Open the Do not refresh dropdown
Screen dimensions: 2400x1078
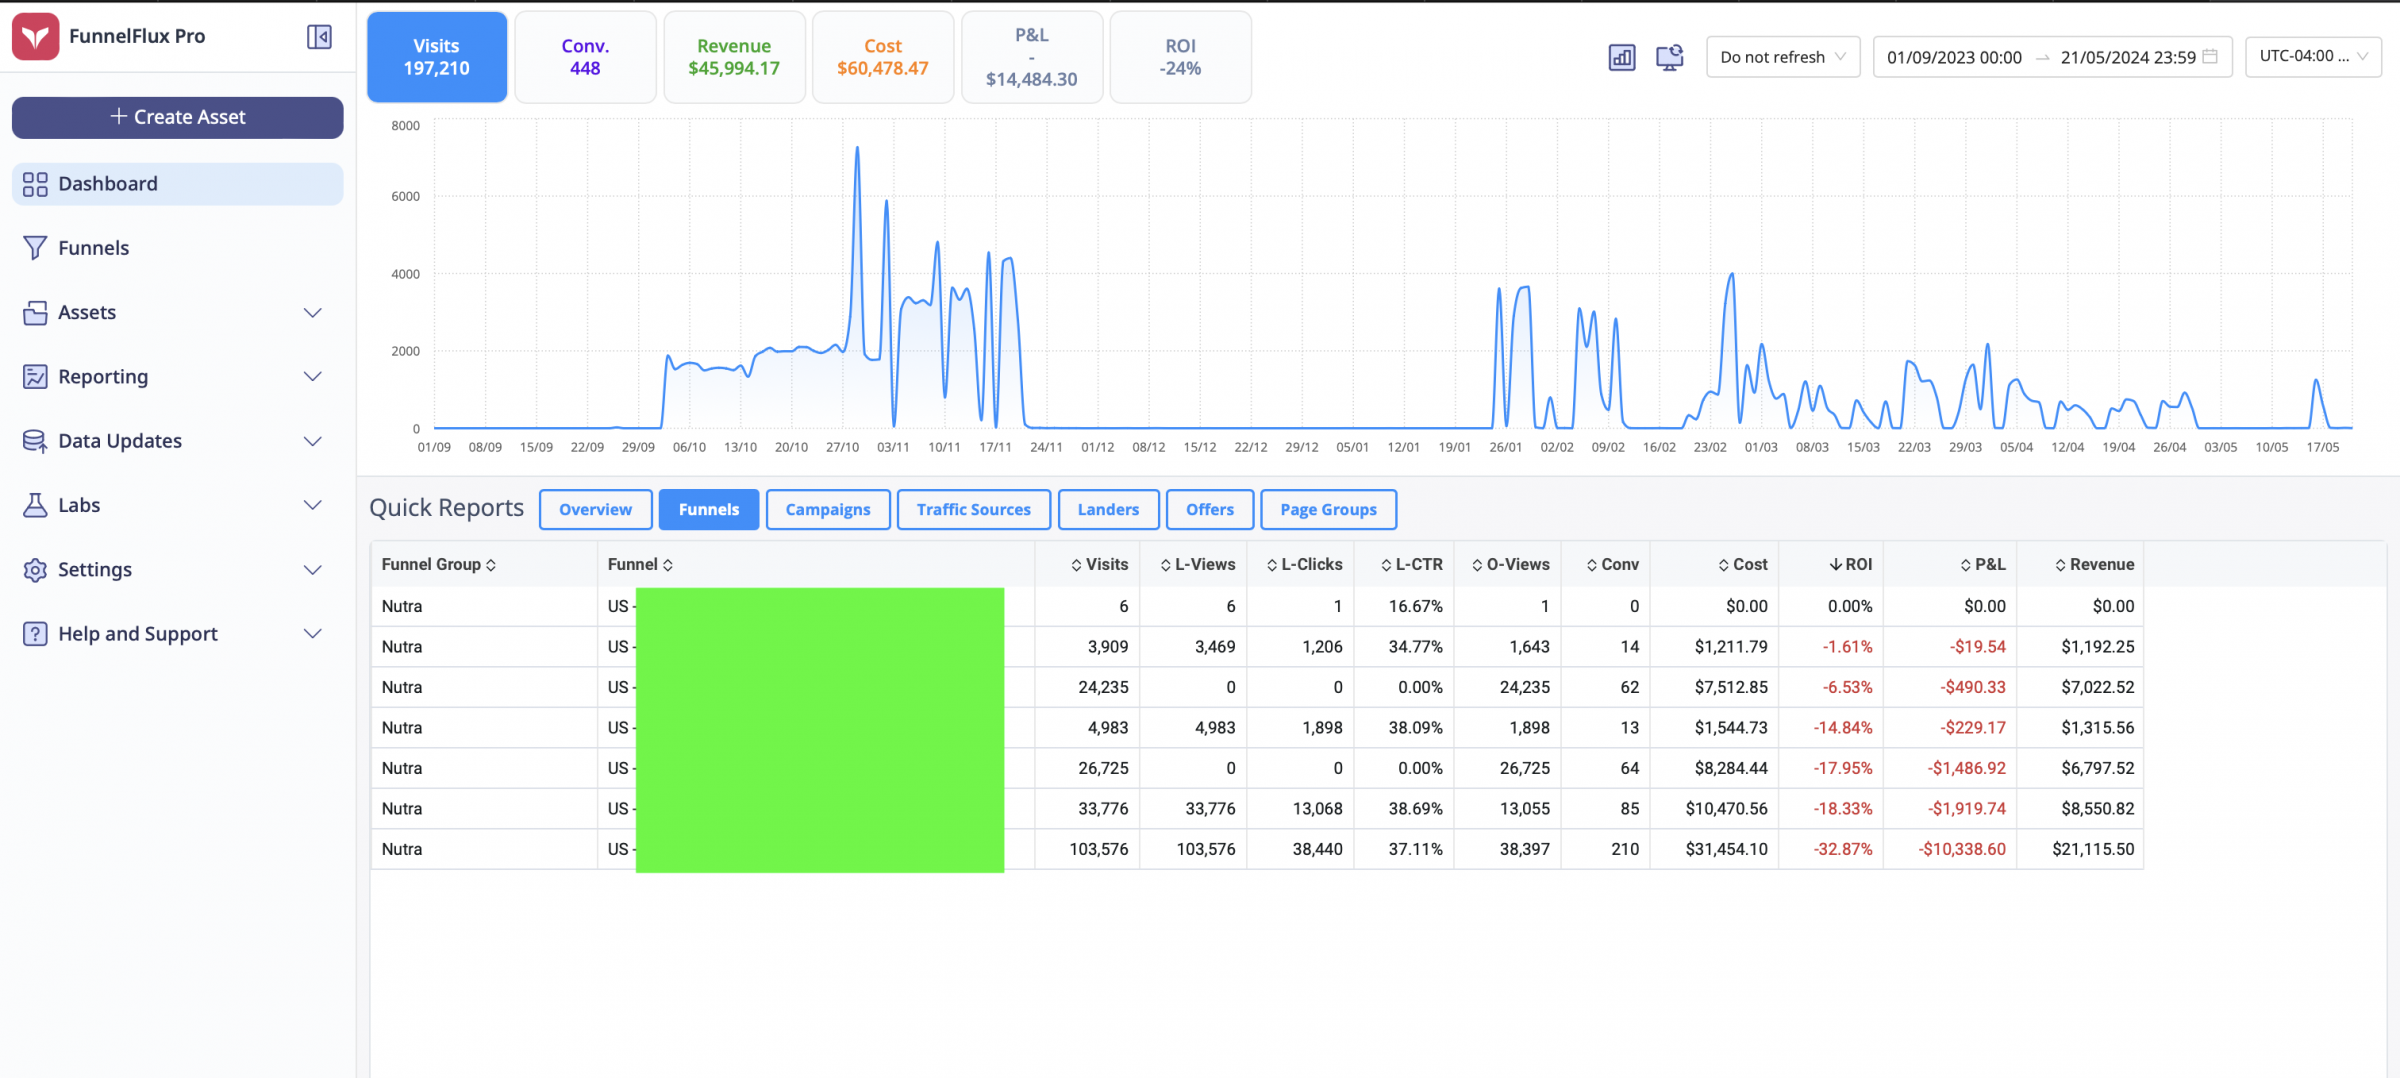1783,57
